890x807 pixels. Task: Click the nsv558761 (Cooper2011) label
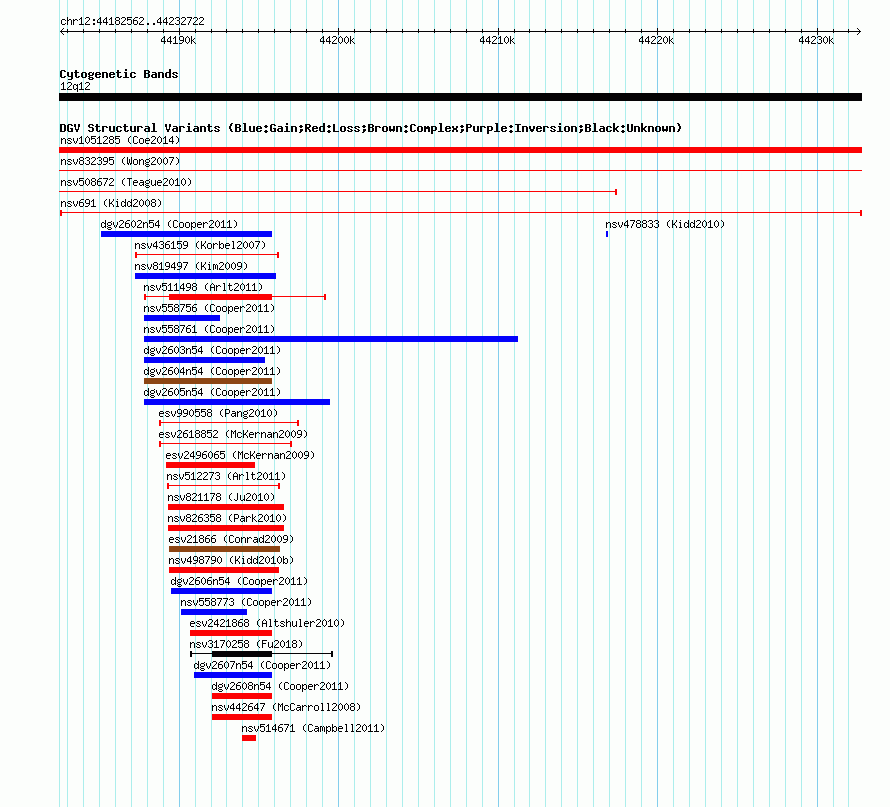click(209, 329)
